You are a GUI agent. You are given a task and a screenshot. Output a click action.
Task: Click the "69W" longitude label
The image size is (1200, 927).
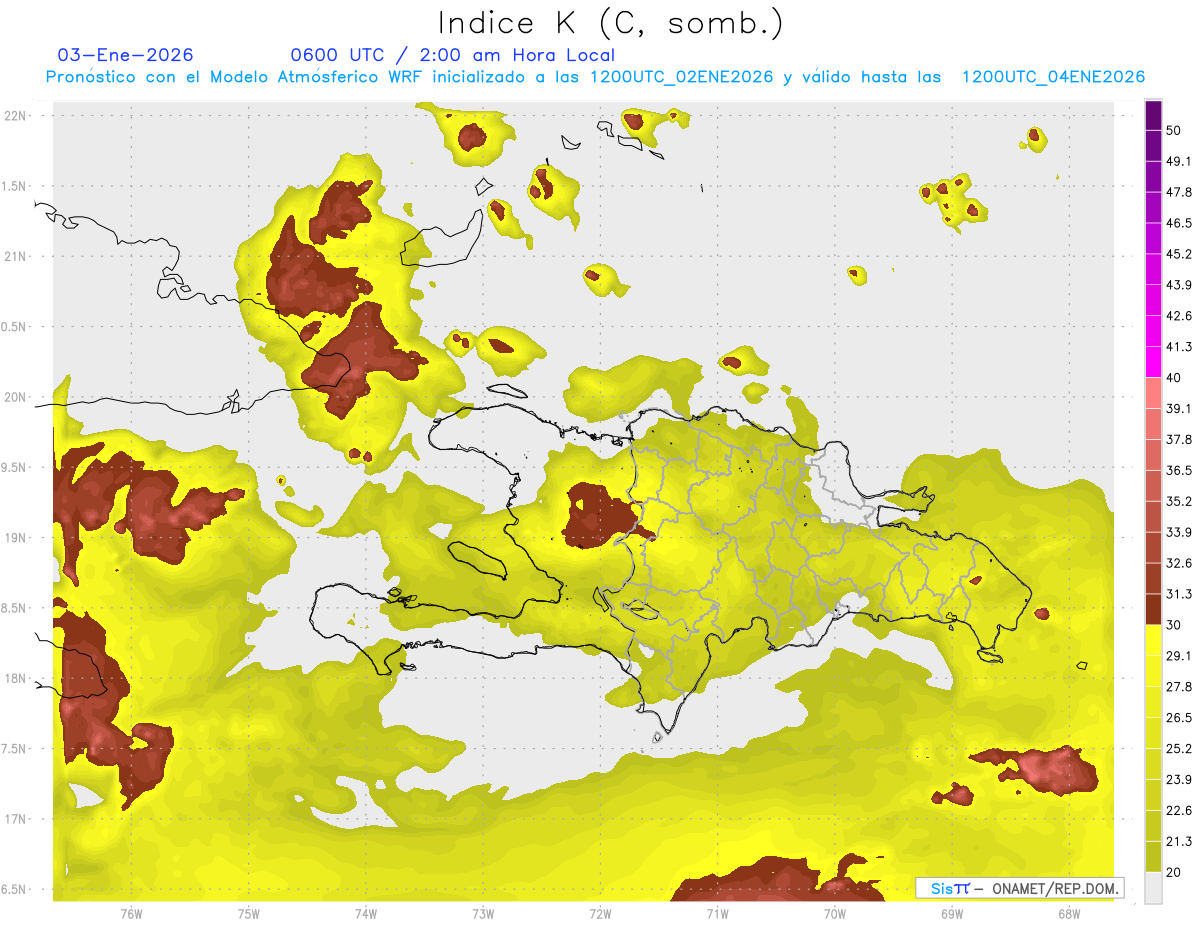(952, 914)
